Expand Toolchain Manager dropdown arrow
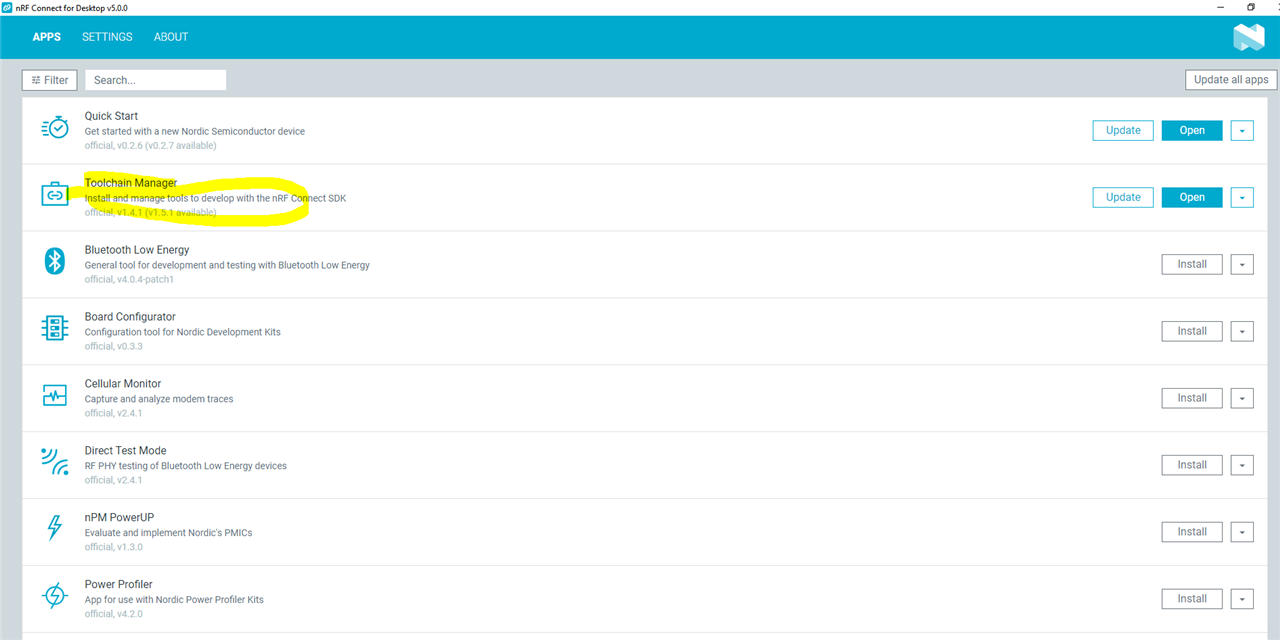 [x=1242, y=197]
